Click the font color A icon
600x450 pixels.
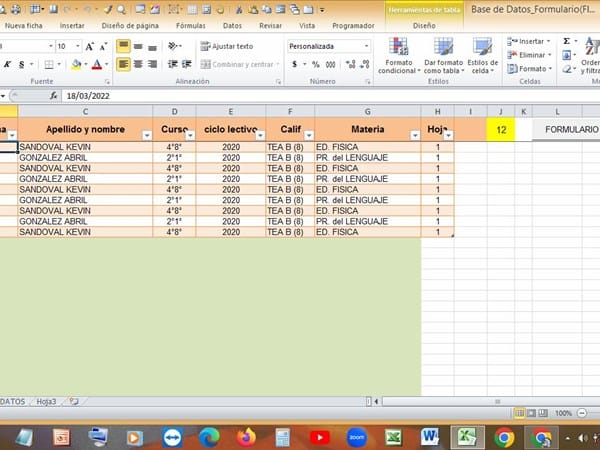pos(98,64)
